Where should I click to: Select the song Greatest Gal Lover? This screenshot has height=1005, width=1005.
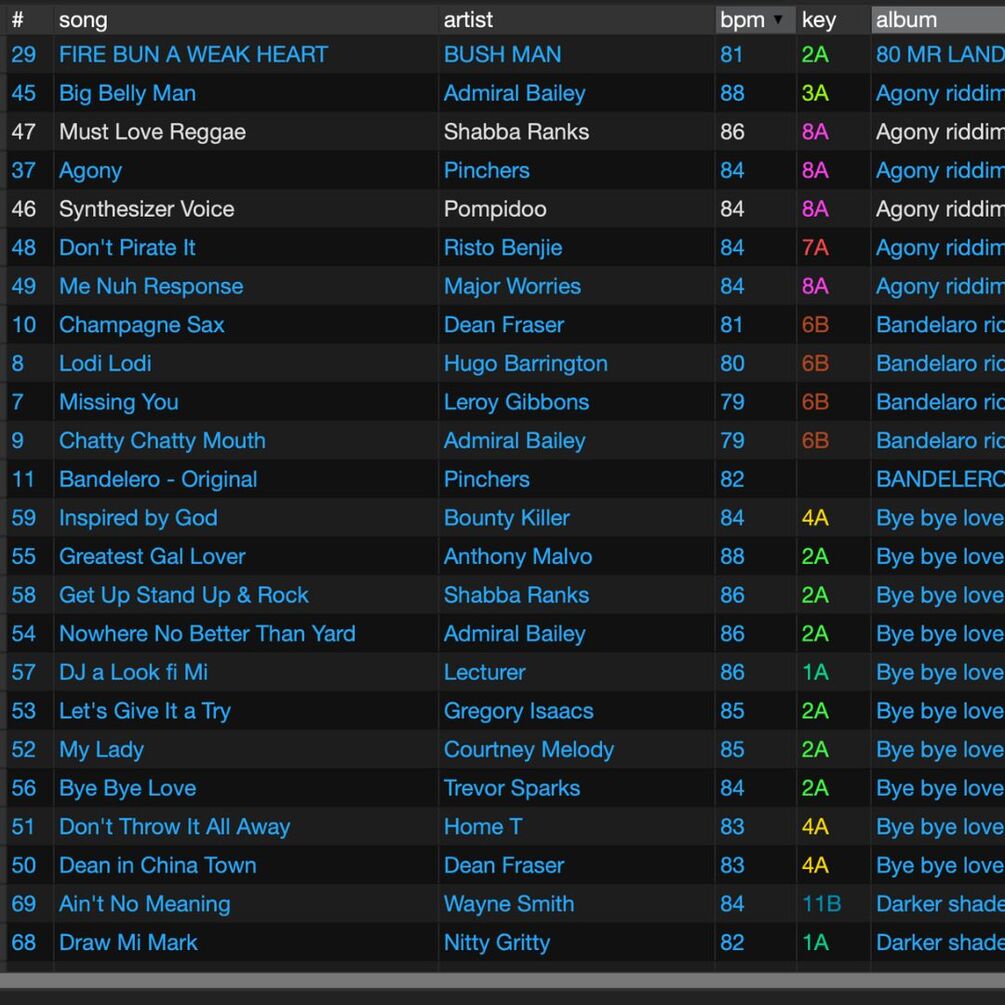[x=153, y=556]
